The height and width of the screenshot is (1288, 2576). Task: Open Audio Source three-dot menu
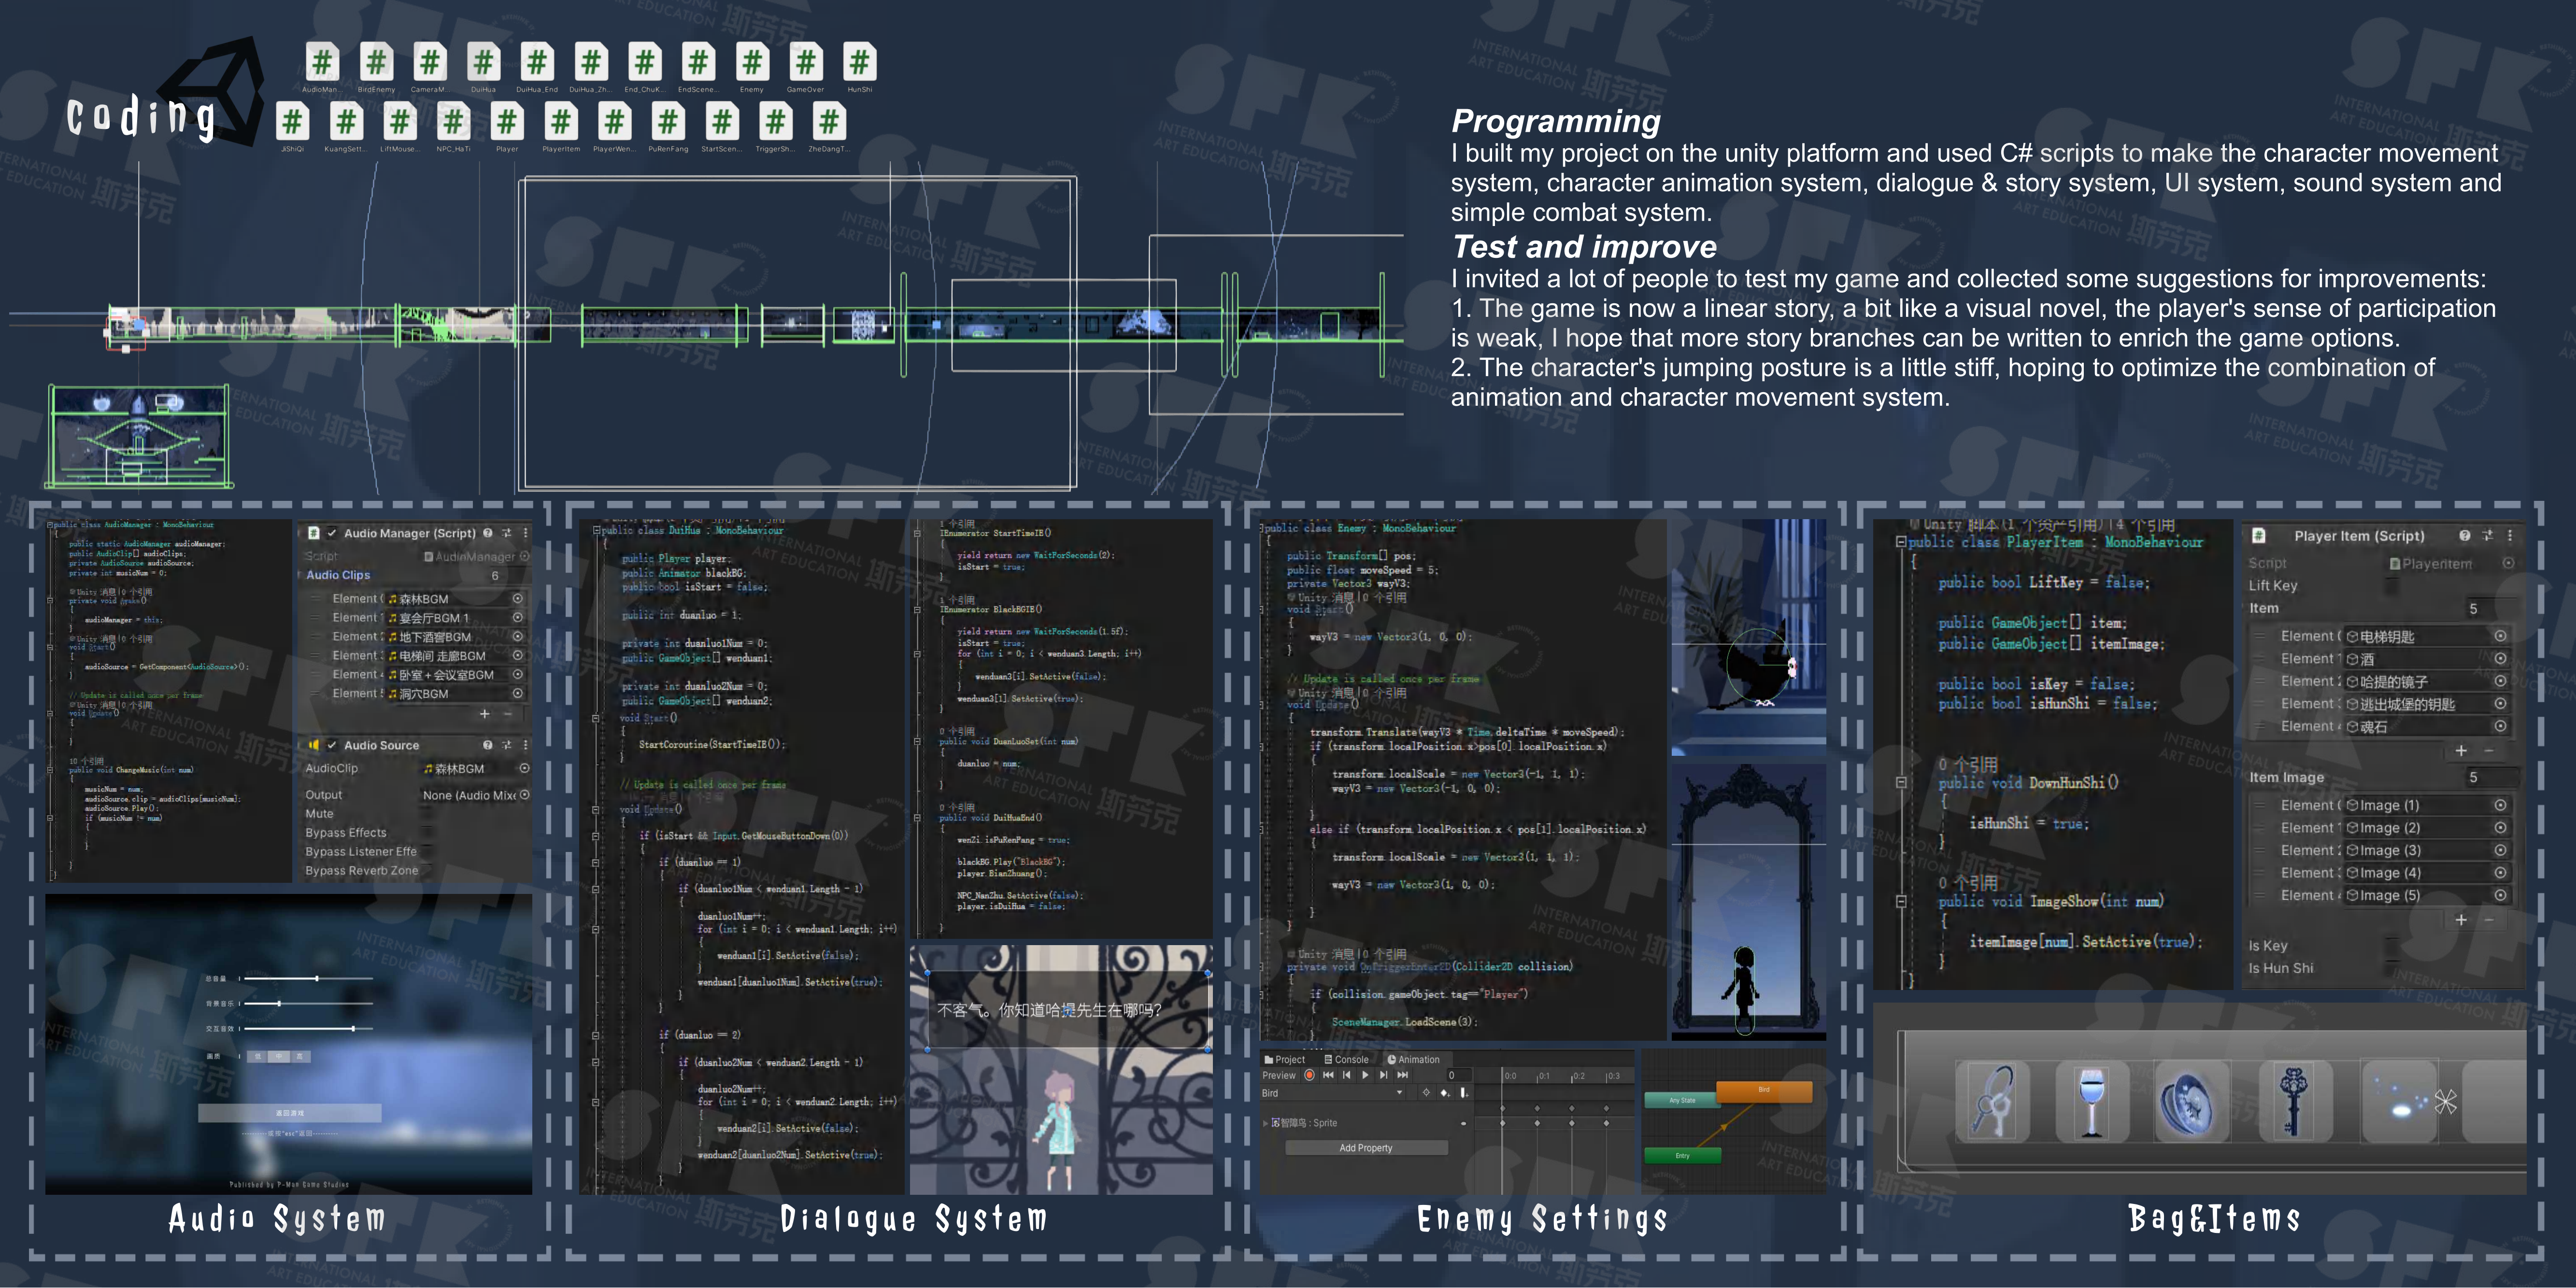[525, 745]
